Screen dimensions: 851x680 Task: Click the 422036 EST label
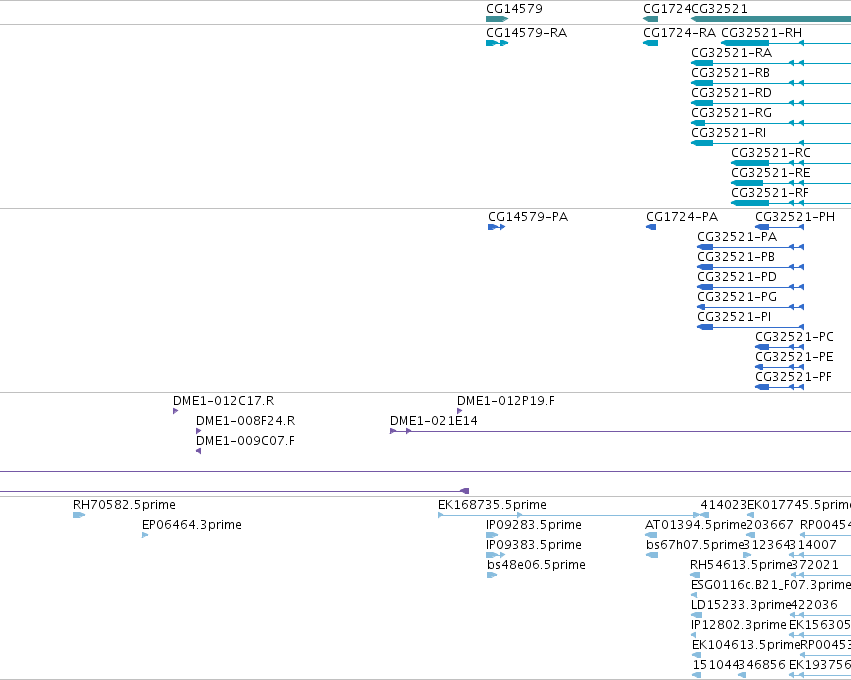click(814, 605)
